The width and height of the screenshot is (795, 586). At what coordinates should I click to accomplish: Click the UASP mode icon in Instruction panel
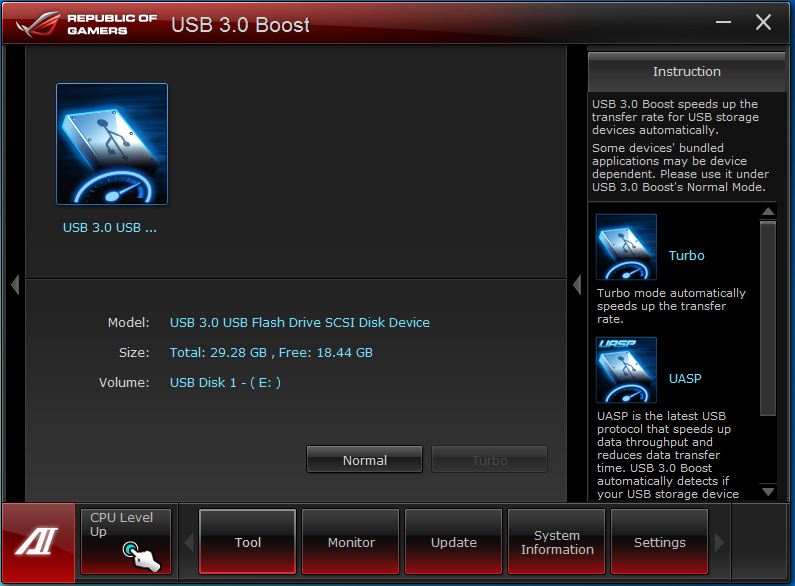click(626, 370)
